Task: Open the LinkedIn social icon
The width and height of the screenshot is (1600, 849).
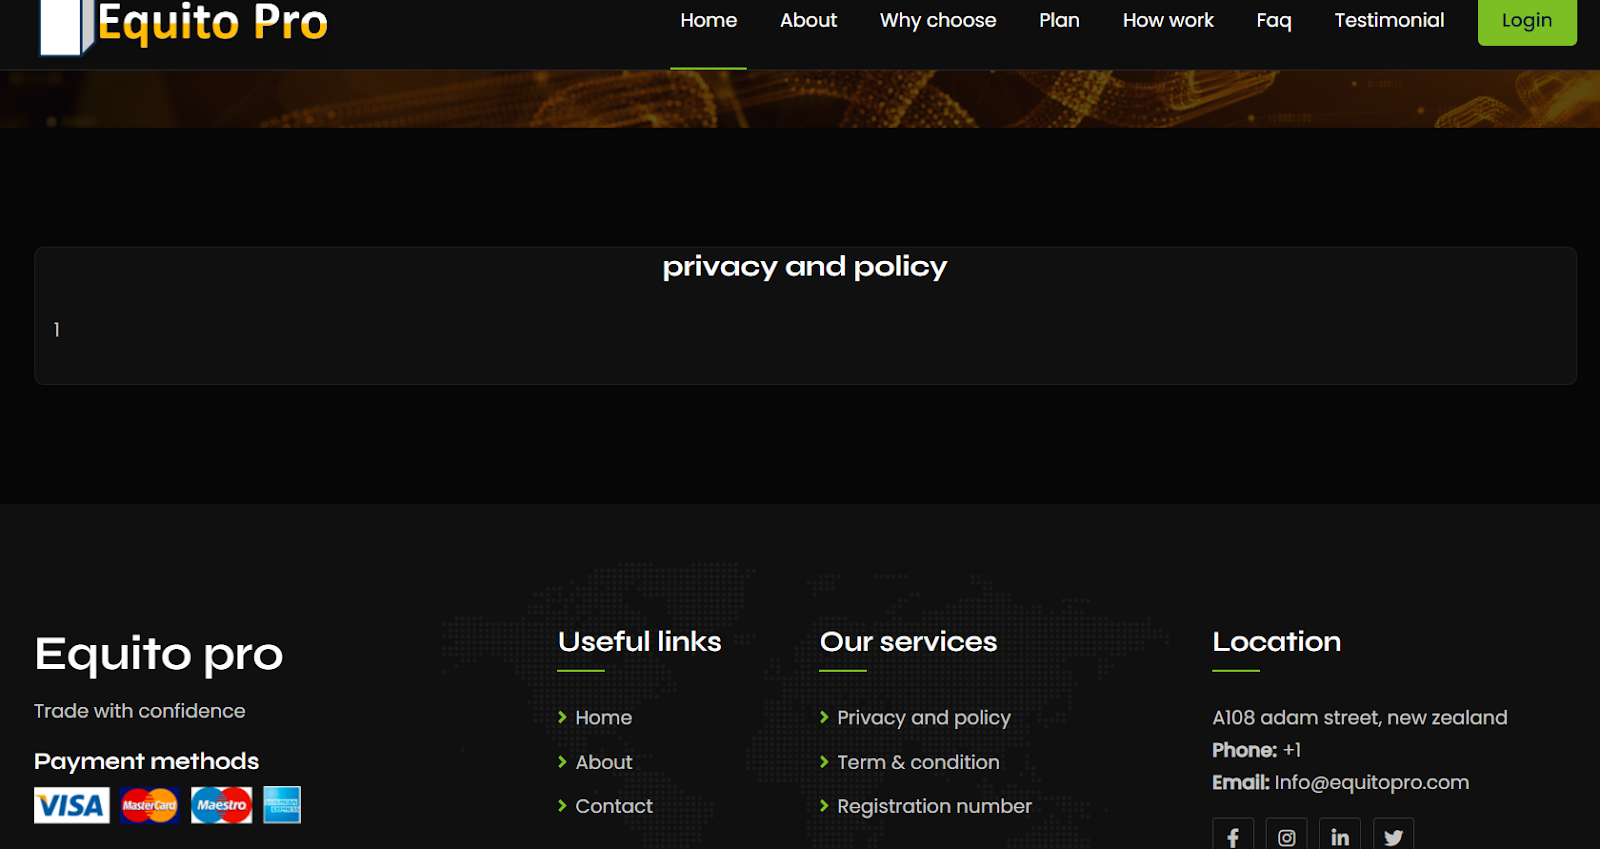Action: click(1340, 834)
